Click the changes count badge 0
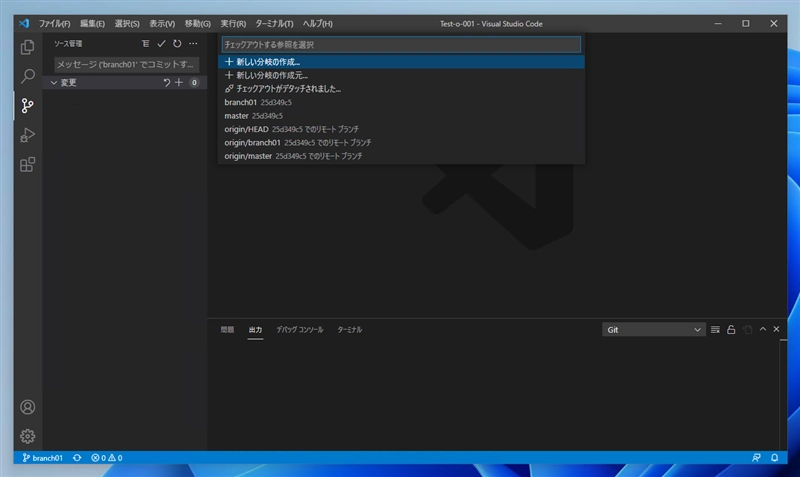This screenshot has height=477, width=800. (x=194, y=83)
